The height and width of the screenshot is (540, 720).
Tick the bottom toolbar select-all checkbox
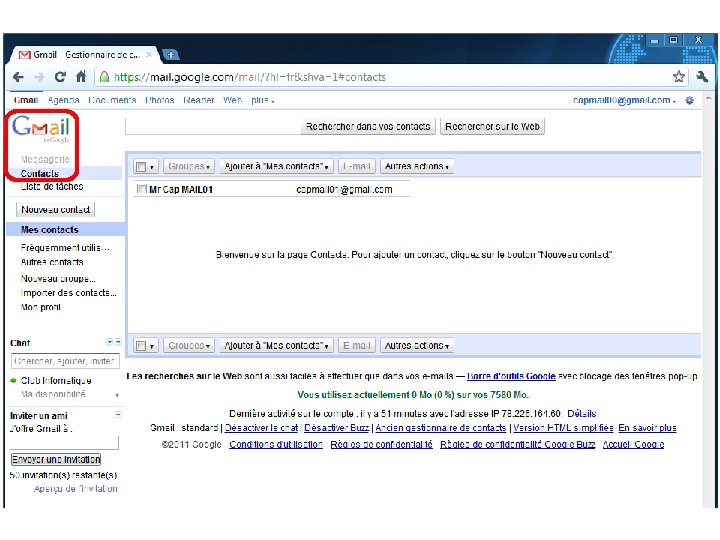[141, 345]
